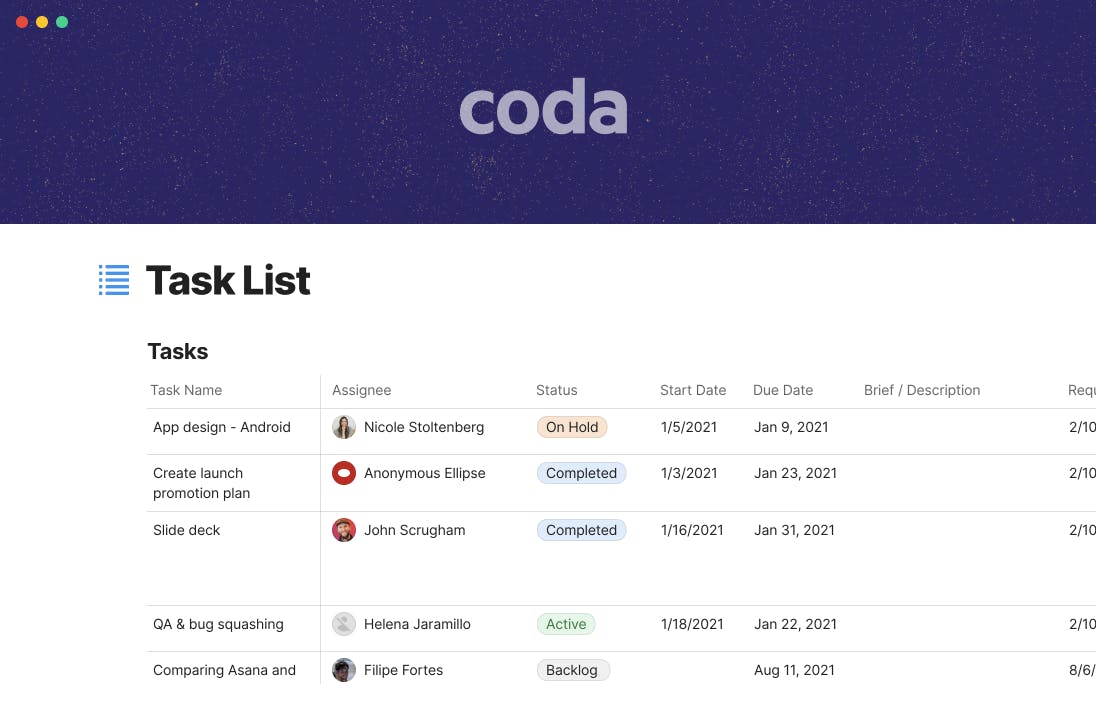Click Helena Jaramillo's gray placeholder avatar
This screenshot has width=1096, height=720.
pos(344,624)
